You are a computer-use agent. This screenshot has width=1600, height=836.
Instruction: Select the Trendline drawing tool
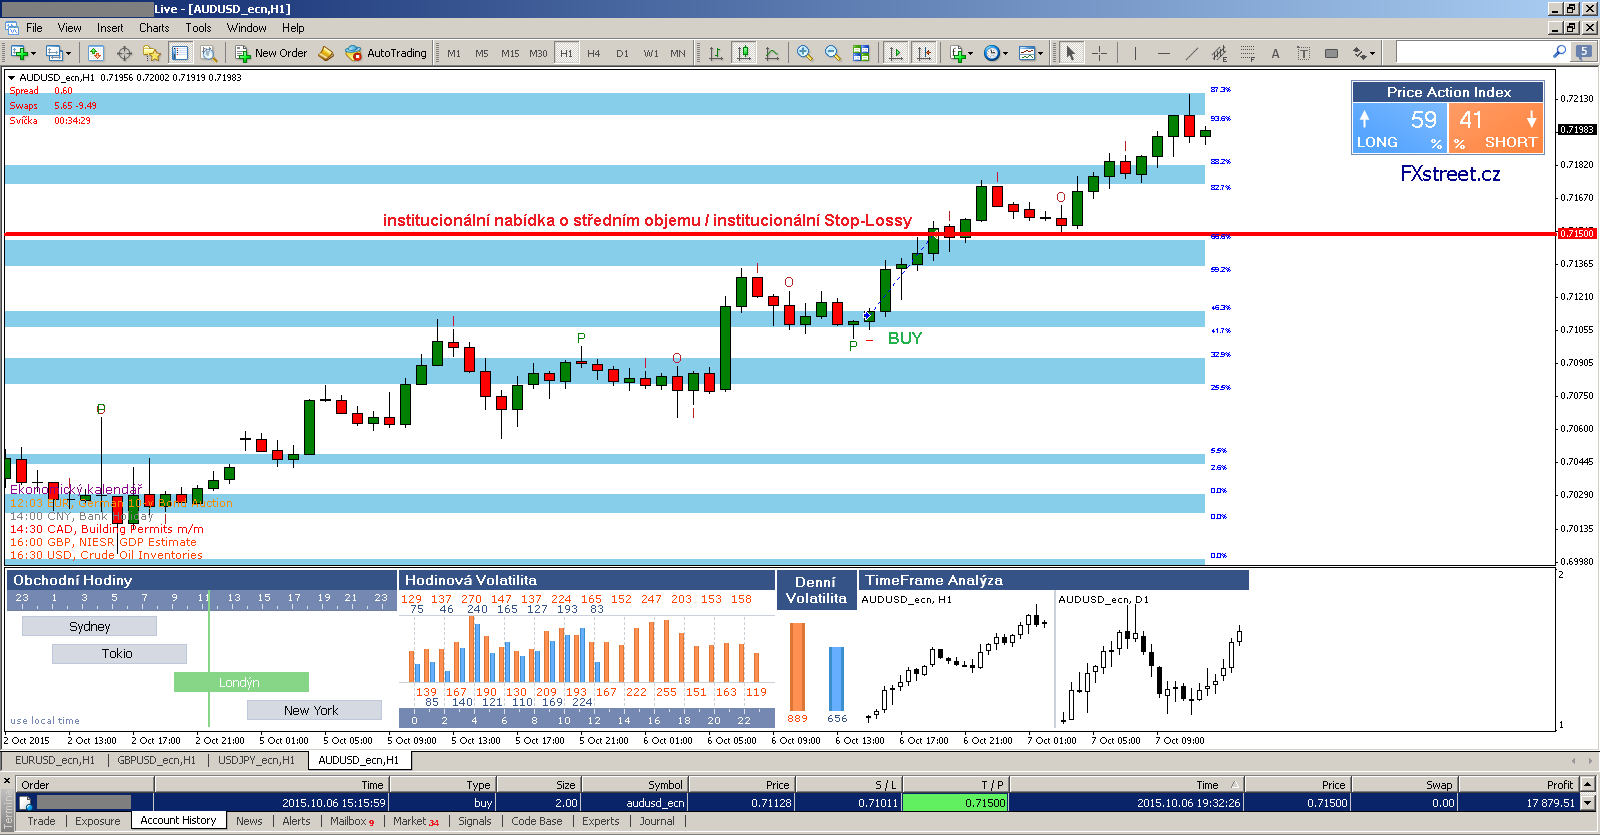pyautogui.click(x=1191, y=53)
